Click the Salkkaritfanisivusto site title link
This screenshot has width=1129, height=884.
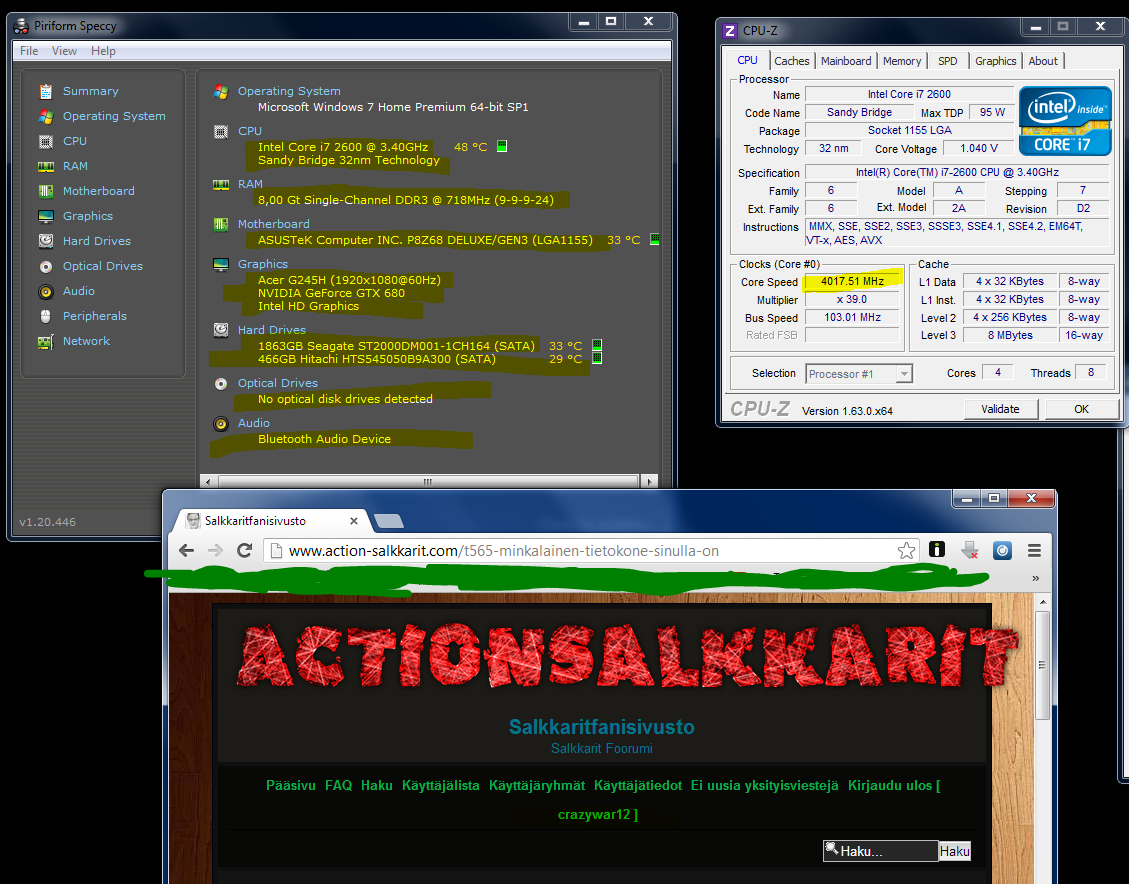tap(602, 727)
